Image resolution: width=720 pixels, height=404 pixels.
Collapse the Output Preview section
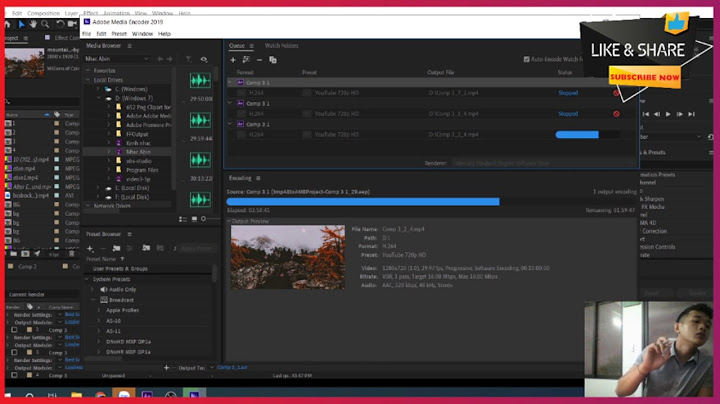coord(229,221)
